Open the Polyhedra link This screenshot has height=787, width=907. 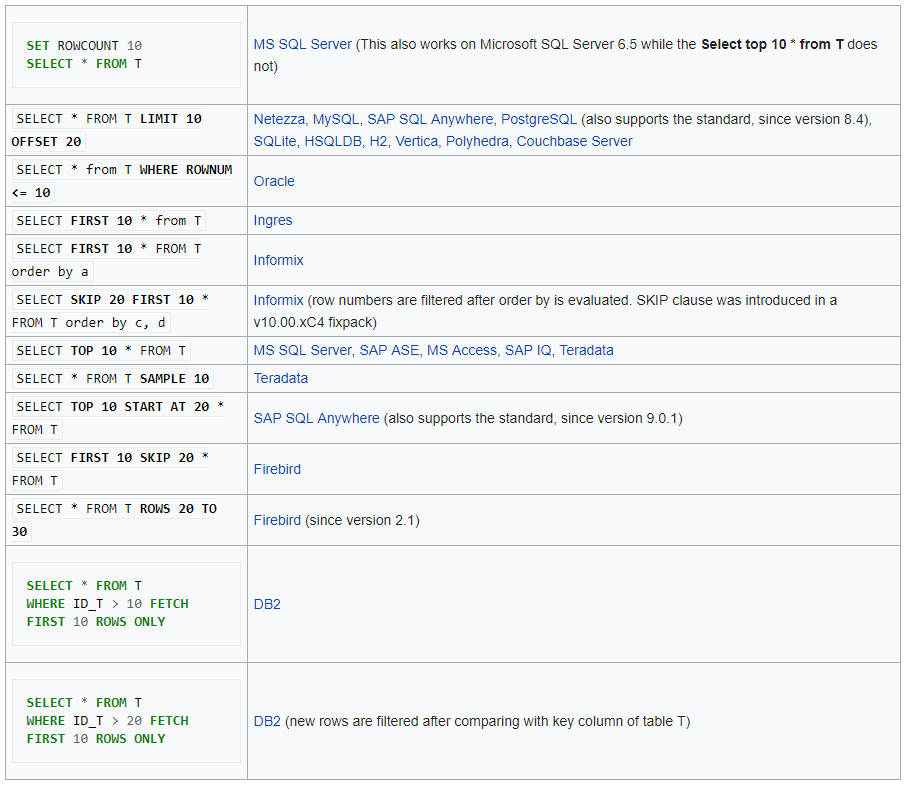coord(477,141)
